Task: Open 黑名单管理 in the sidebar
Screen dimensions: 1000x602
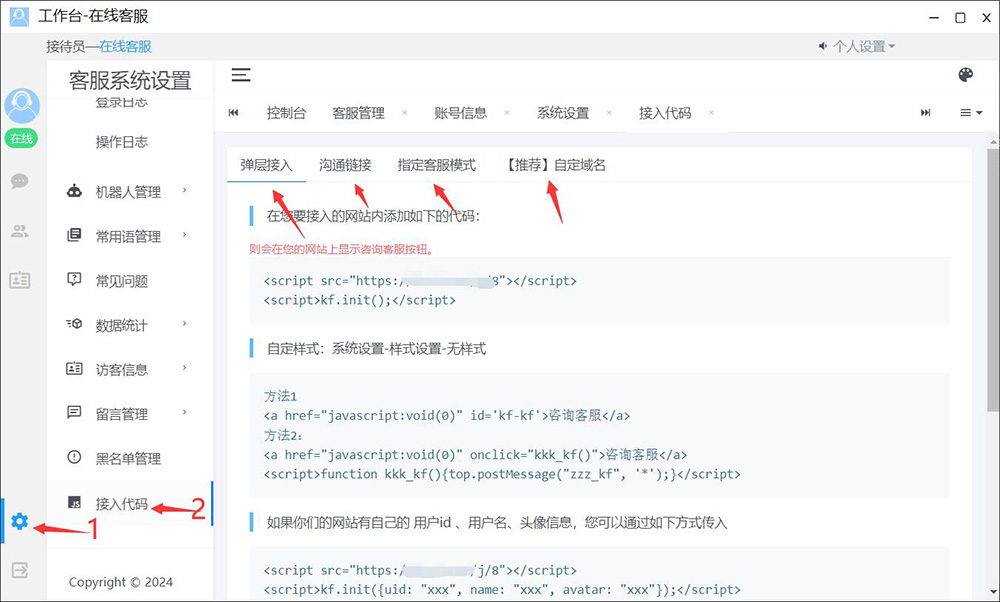Action: [x=128, y=459]
